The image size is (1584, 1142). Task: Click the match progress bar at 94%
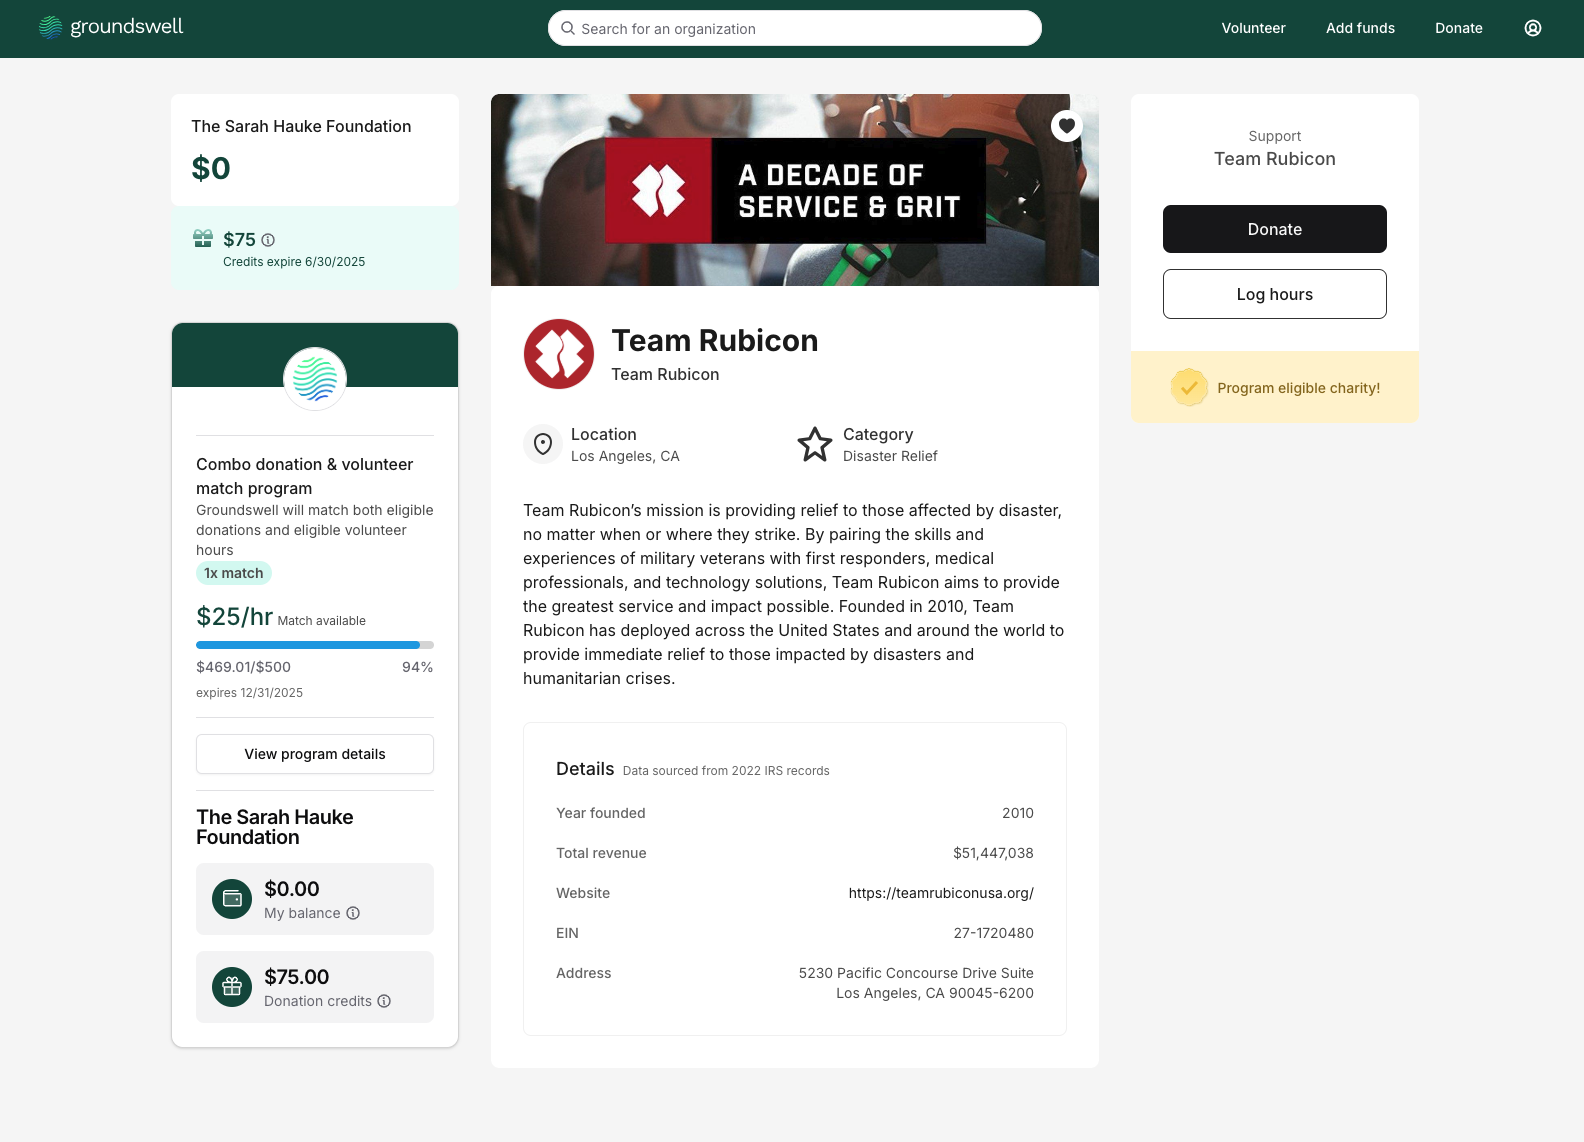tap(315, 645)
